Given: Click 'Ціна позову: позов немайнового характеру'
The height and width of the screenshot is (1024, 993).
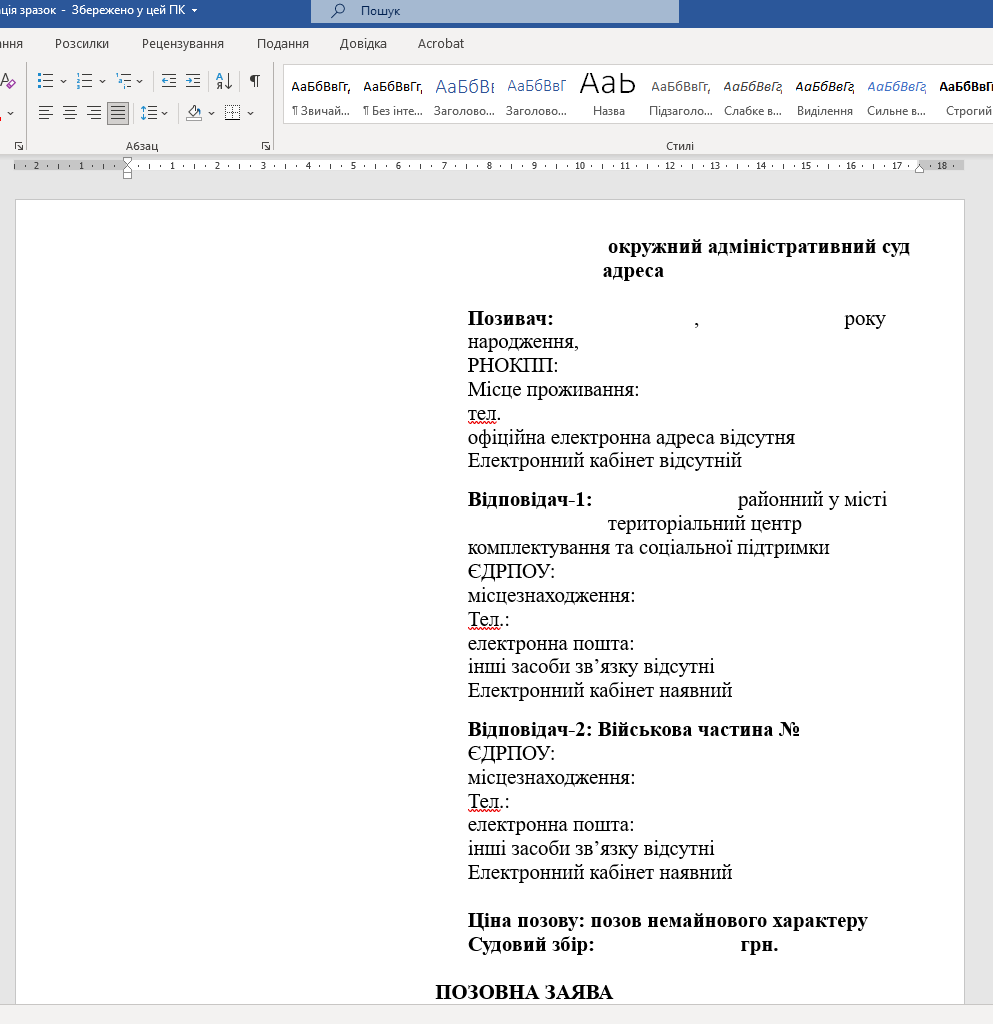Looking at the screenshot, I should 668,921.
